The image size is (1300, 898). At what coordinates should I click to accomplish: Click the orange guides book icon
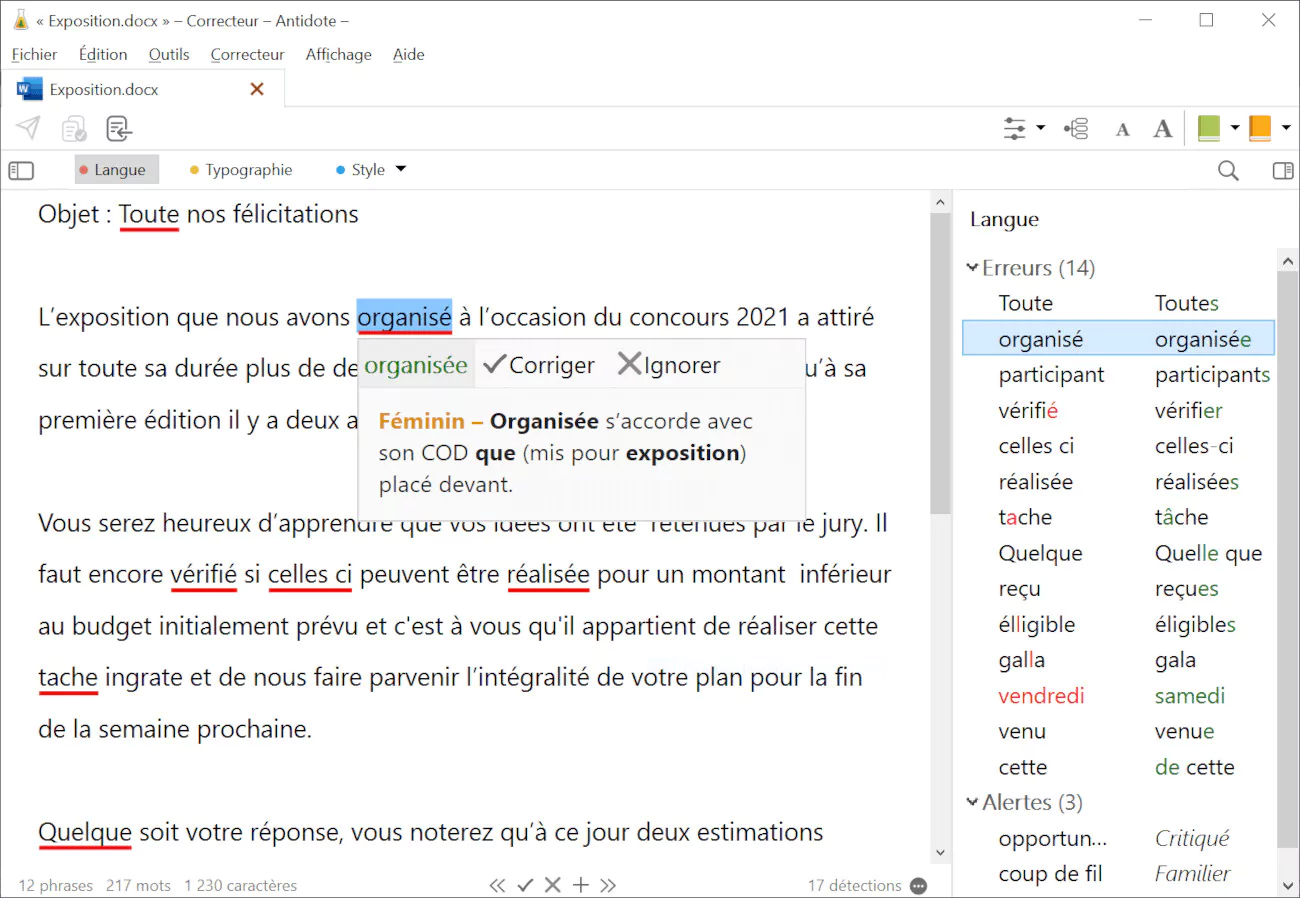1260,128
